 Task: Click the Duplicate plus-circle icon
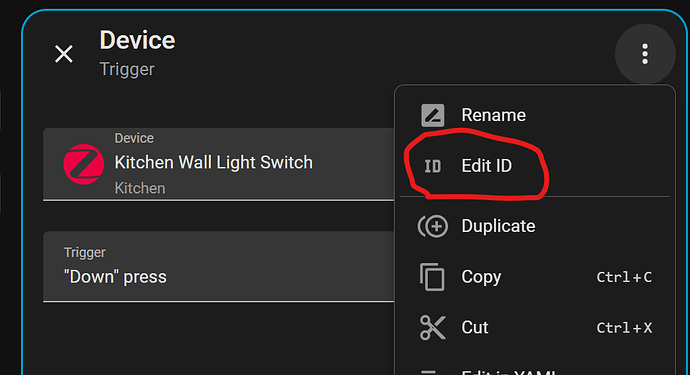click(433, 226)
